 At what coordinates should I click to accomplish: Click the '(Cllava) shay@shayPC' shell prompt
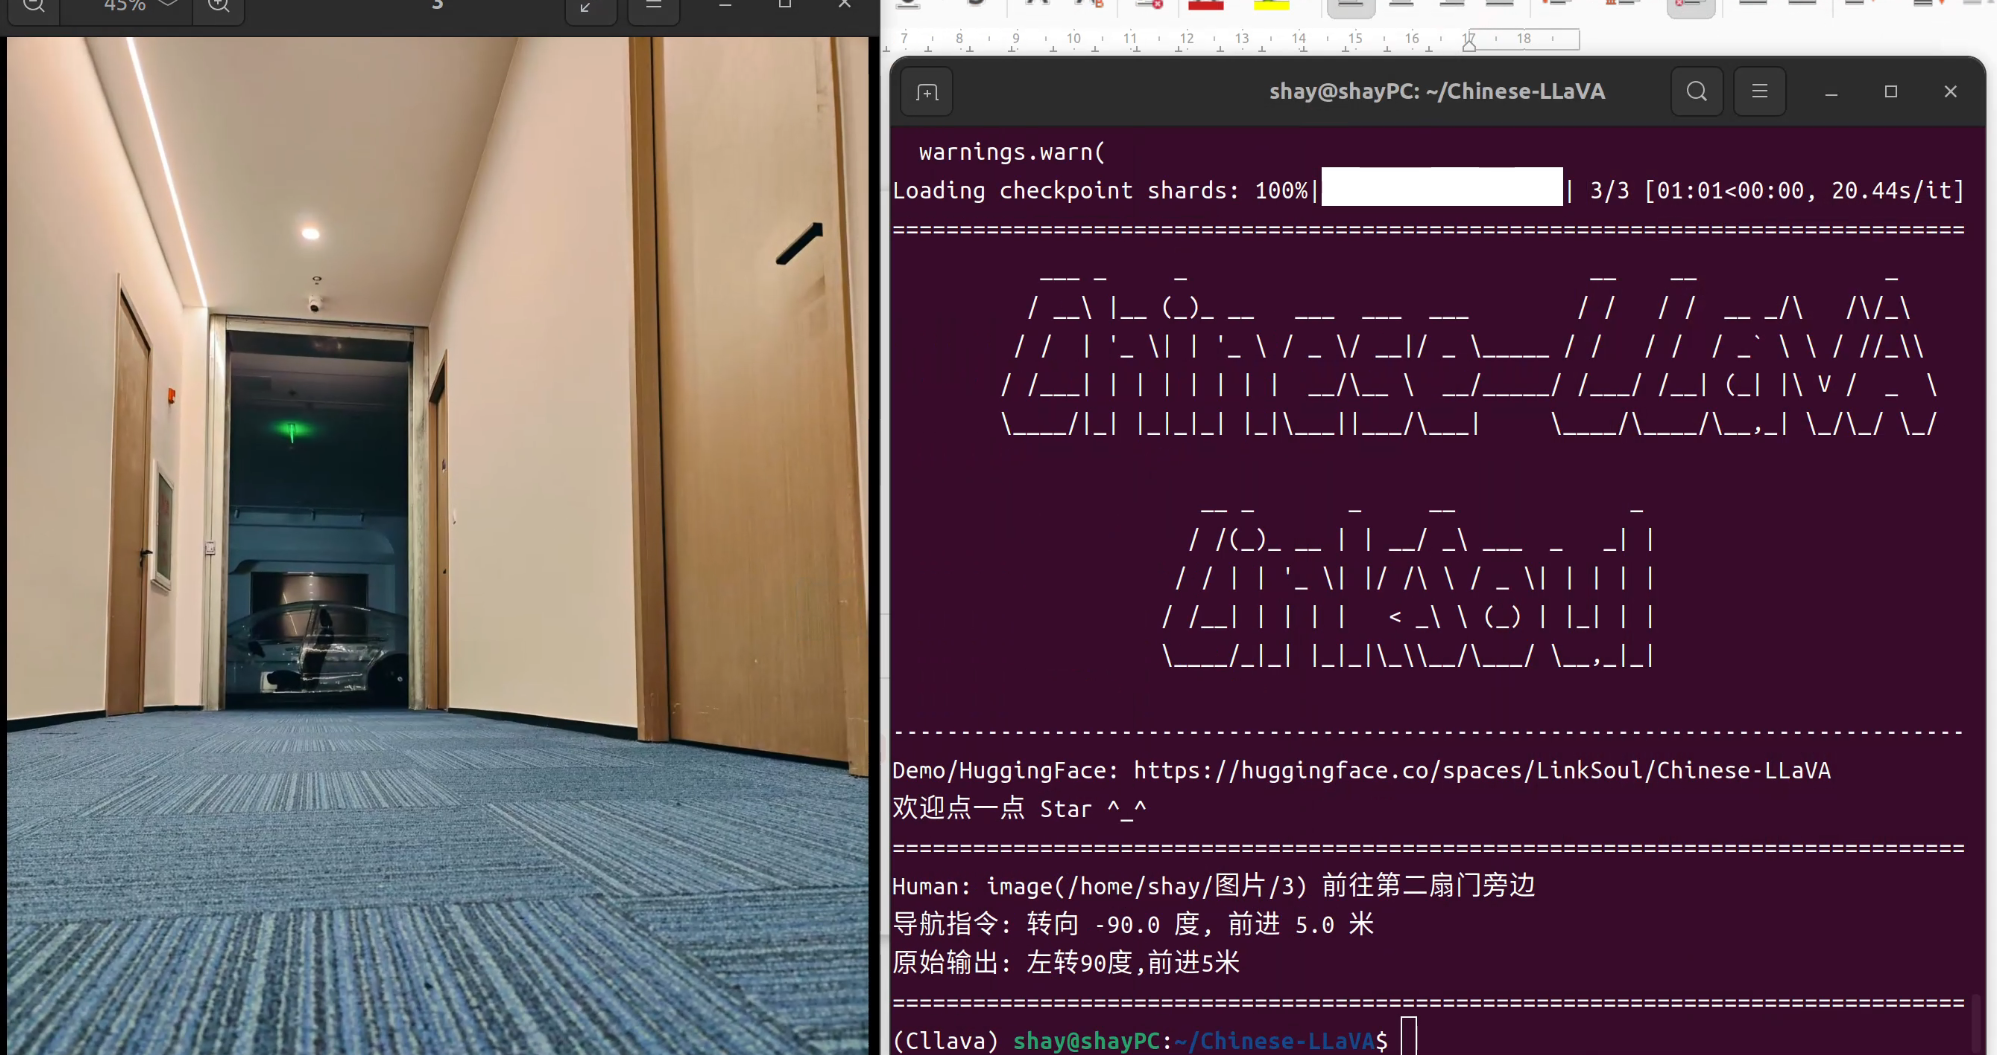tap(1027, 1040)
